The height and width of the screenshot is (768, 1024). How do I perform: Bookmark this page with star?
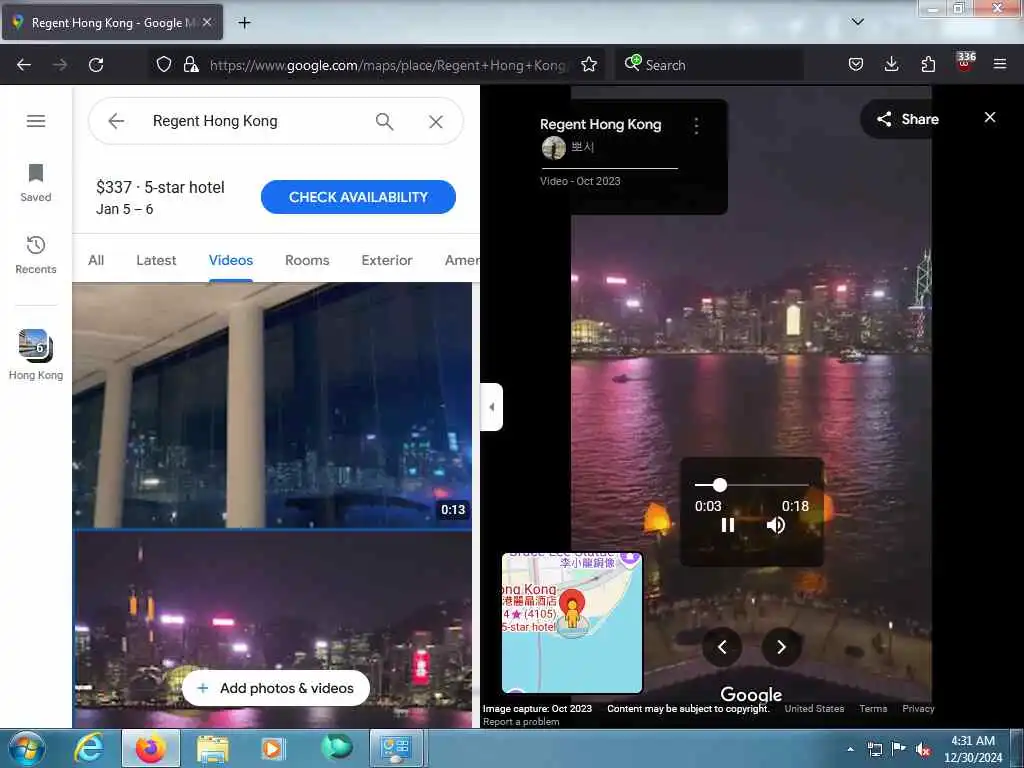click(589, 64)
